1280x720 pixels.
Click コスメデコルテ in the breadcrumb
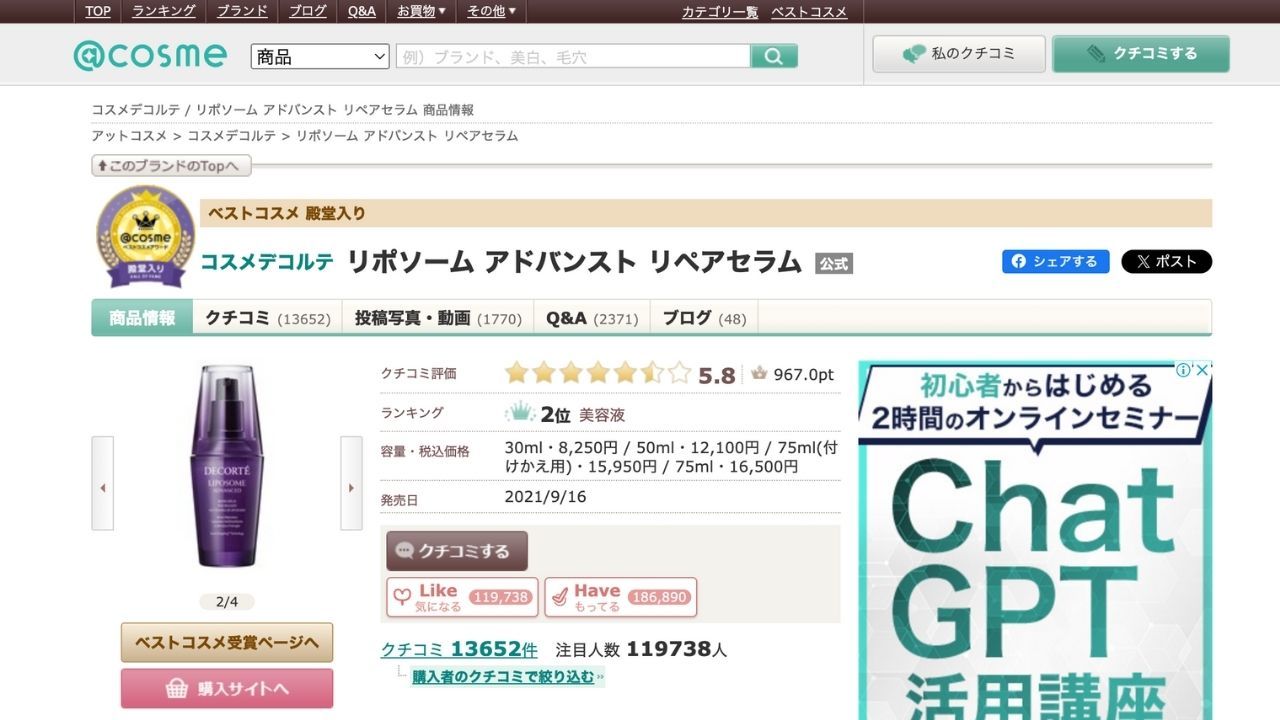point(231,135)
